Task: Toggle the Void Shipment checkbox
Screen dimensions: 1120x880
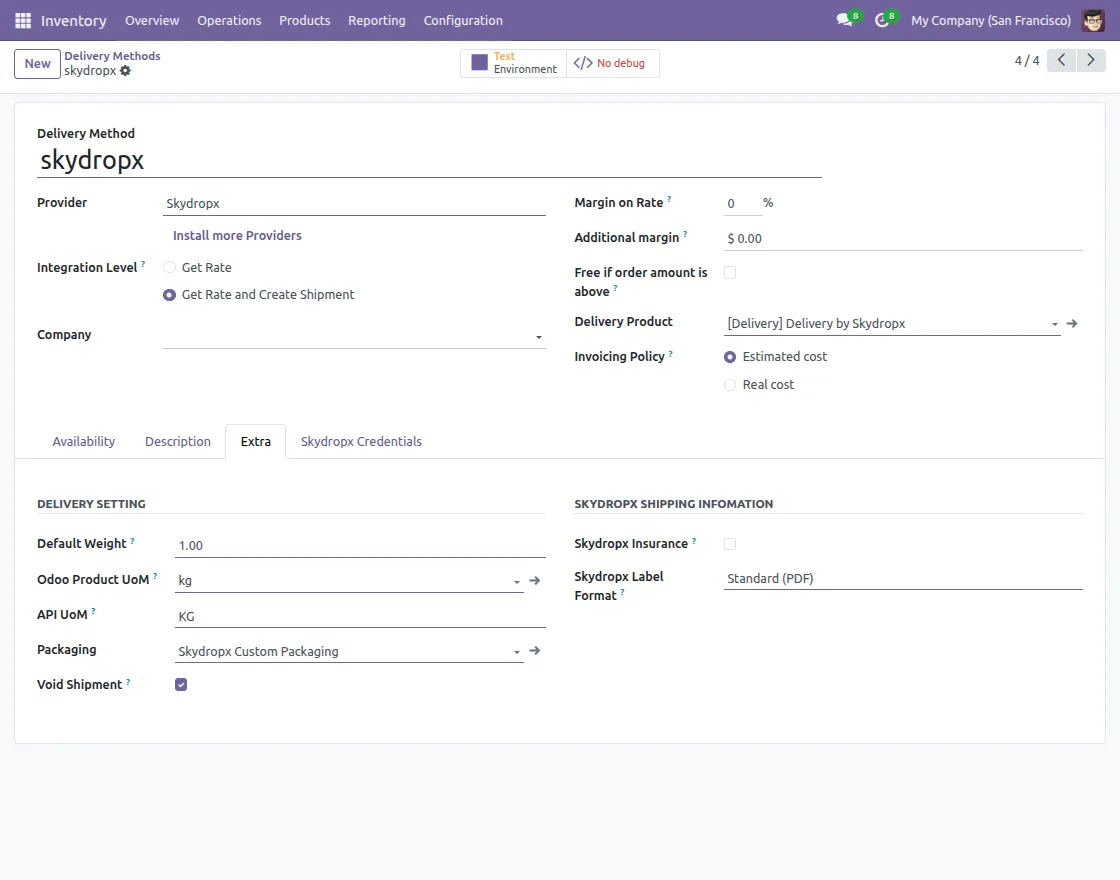Action: click(x=181, y=685)
